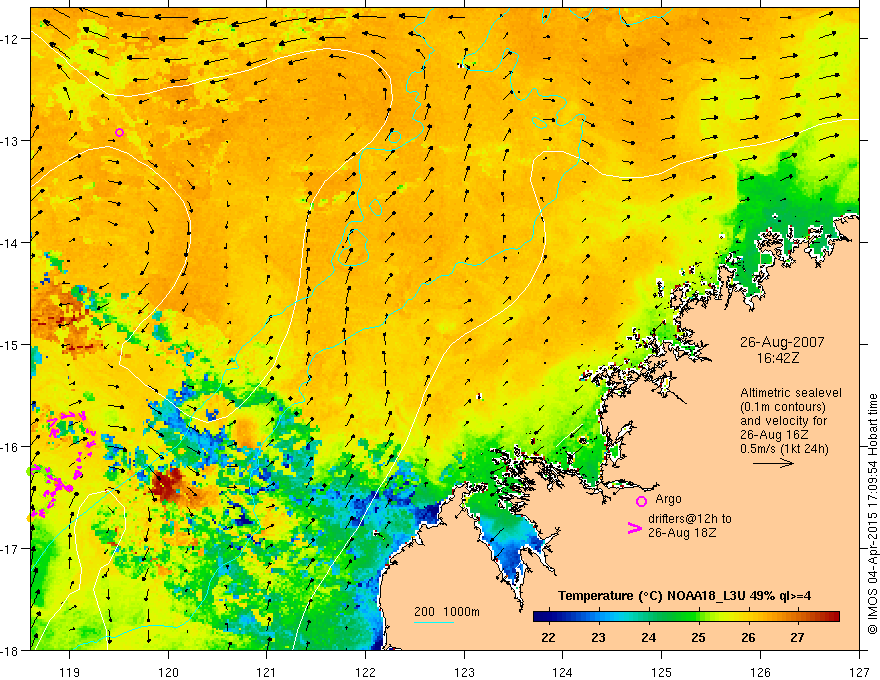Click the 121 longitude axis label

[267, 672]
